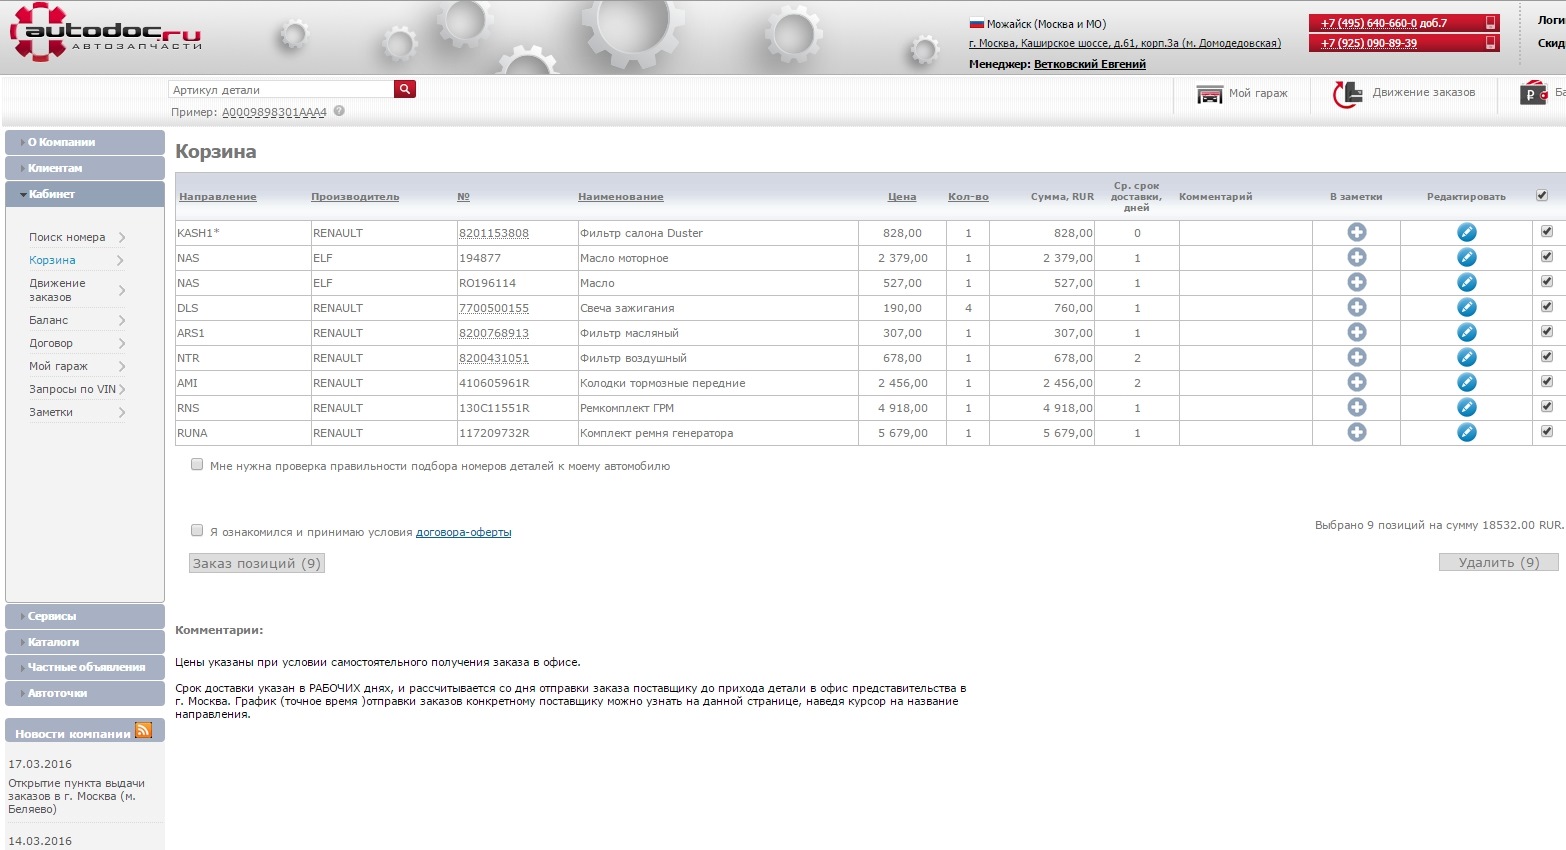The height and width of the screenshot is (850, 1566).
Task: Subscribe via the company news RSS icon
Action: point(143,731)
